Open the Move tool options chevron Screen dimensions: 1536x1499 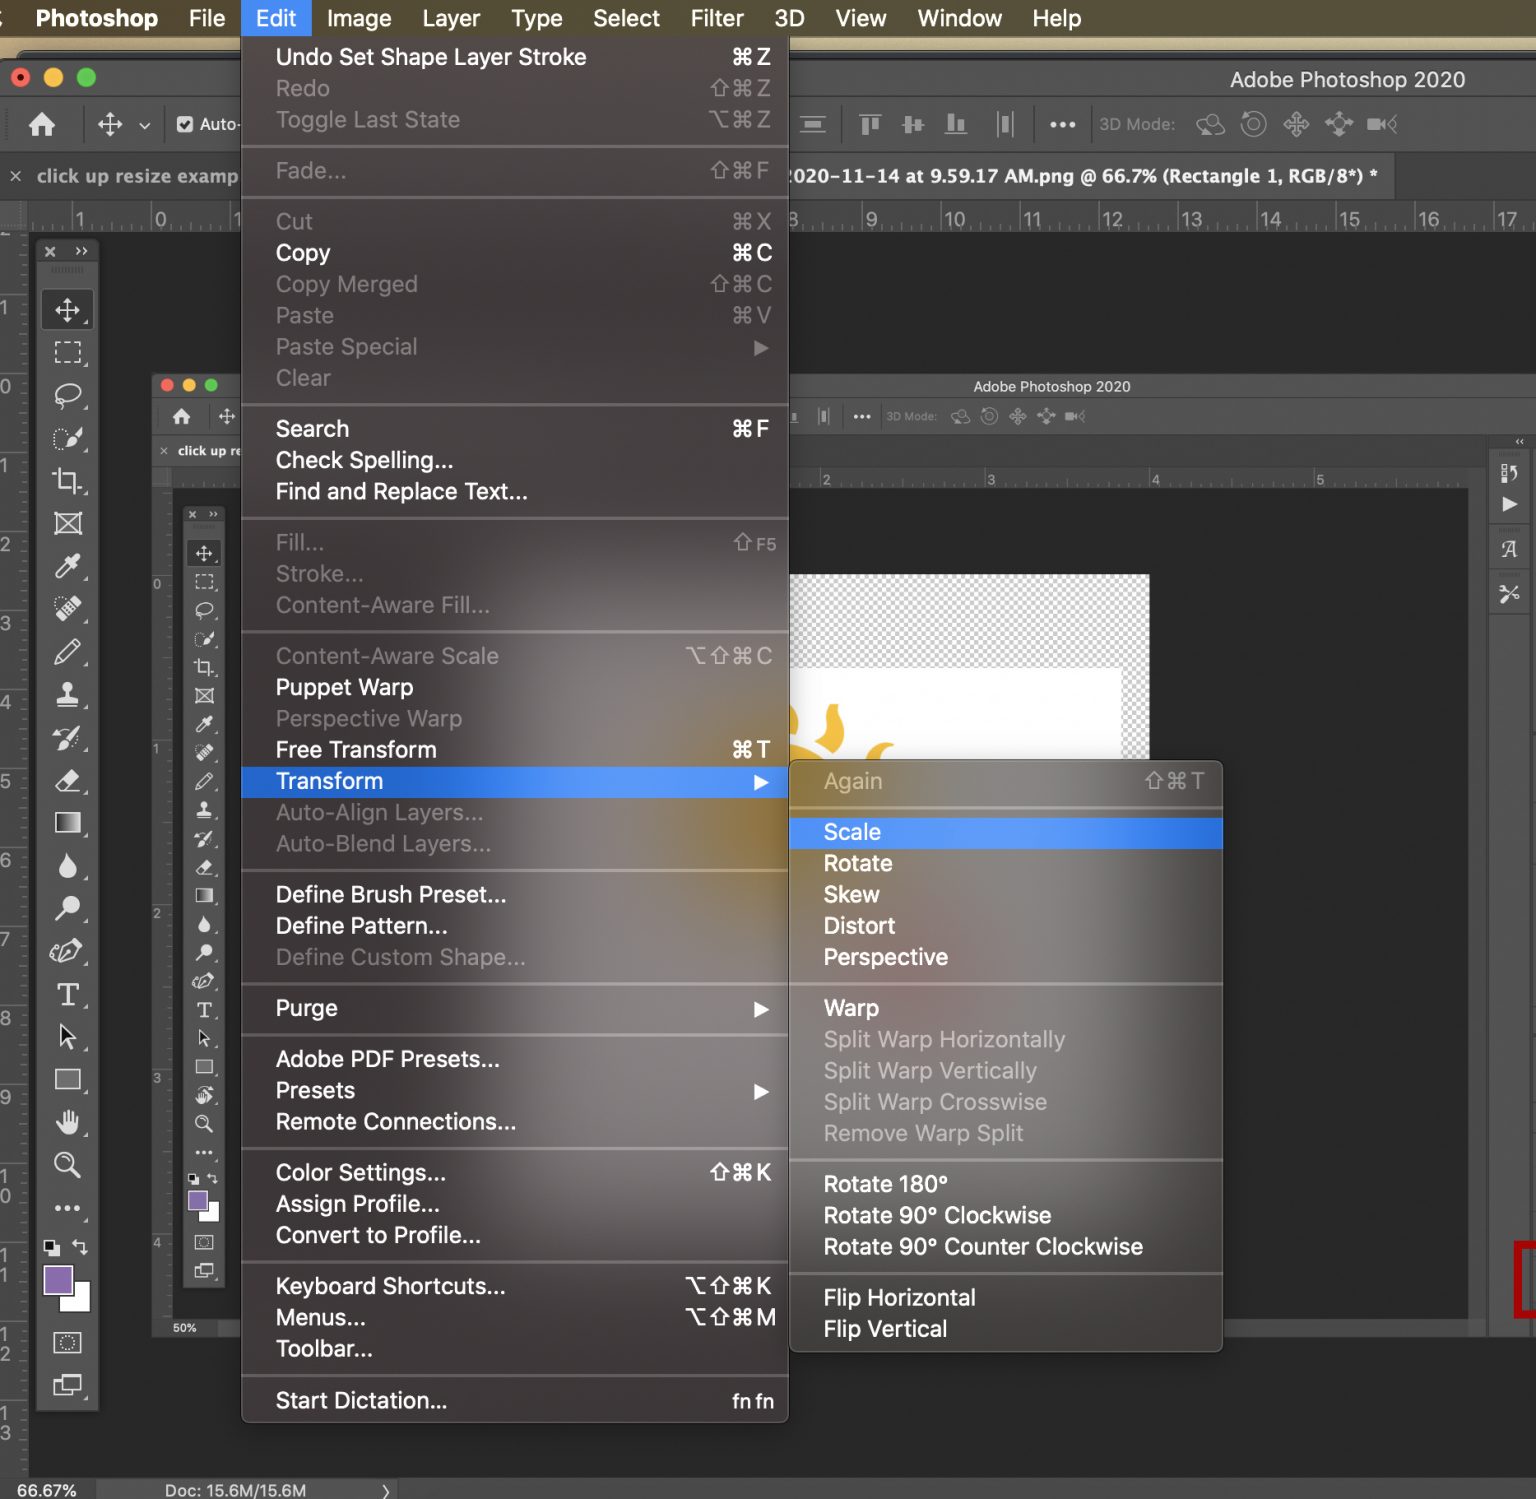(x=146, y=124)
